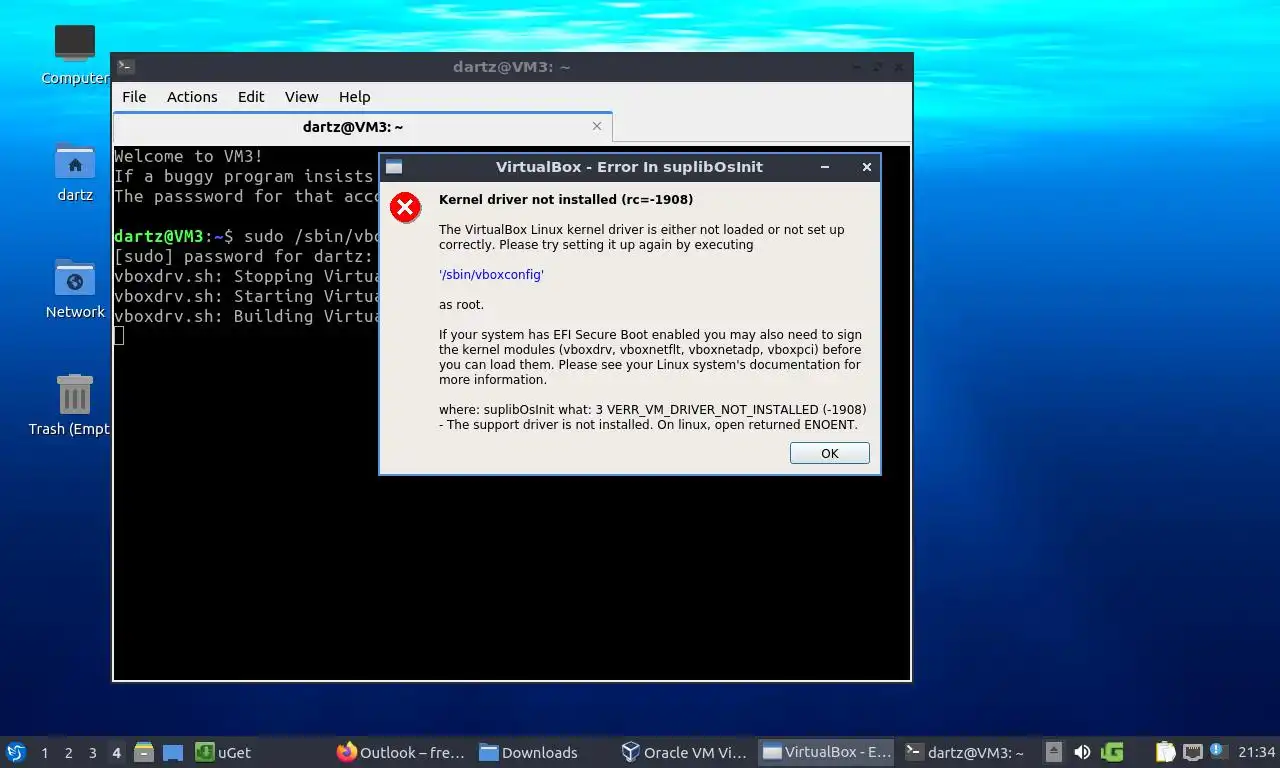
Task: Click the show desktop panel icon
Action: (173, 752)
